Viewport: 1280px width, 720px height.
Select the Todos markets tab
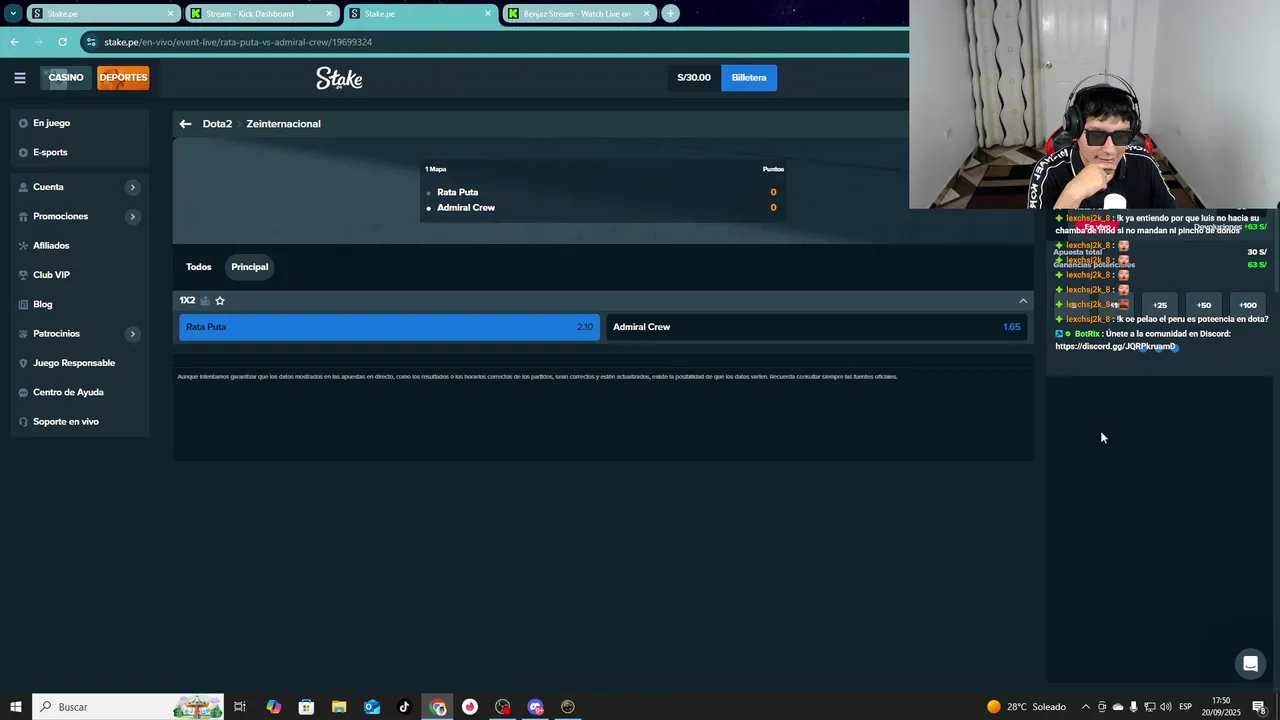(x=199, y=267)
